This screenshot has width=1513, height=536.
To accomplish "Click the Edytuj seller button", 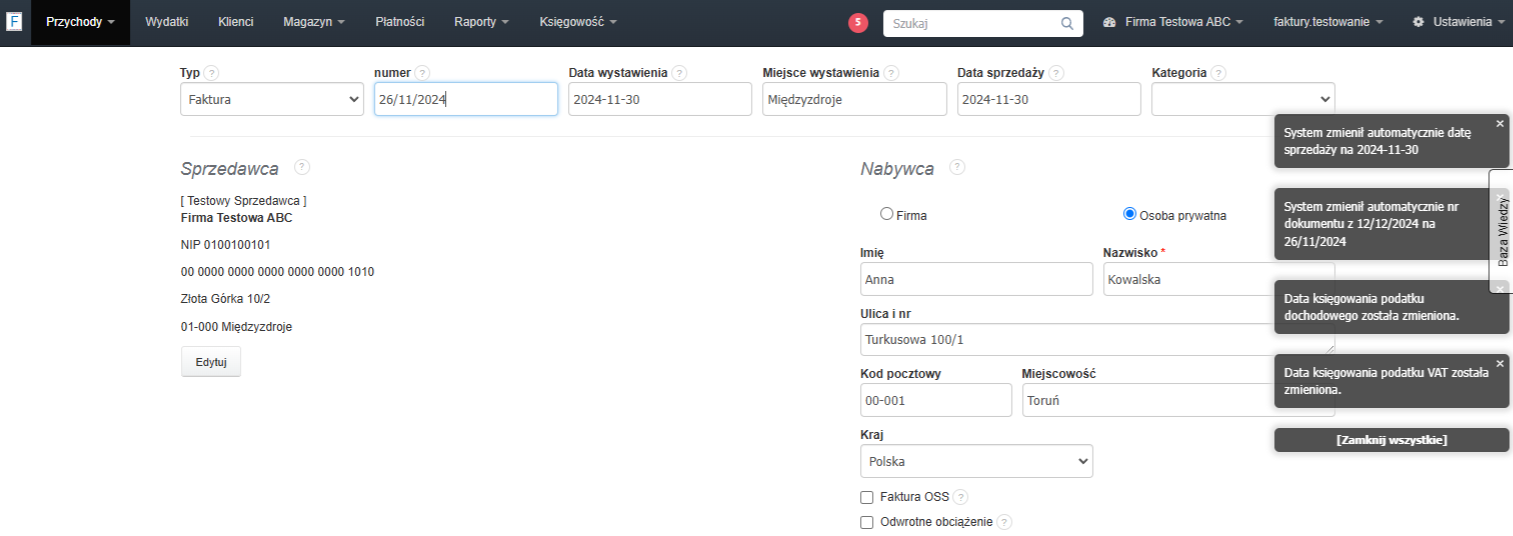I will 211,362.
